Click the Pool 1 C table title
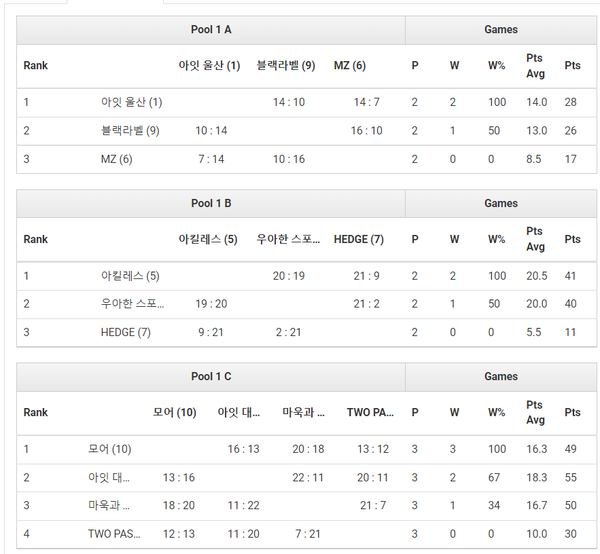The width and height of the screenshot is (600, 554). pos(211,377)
